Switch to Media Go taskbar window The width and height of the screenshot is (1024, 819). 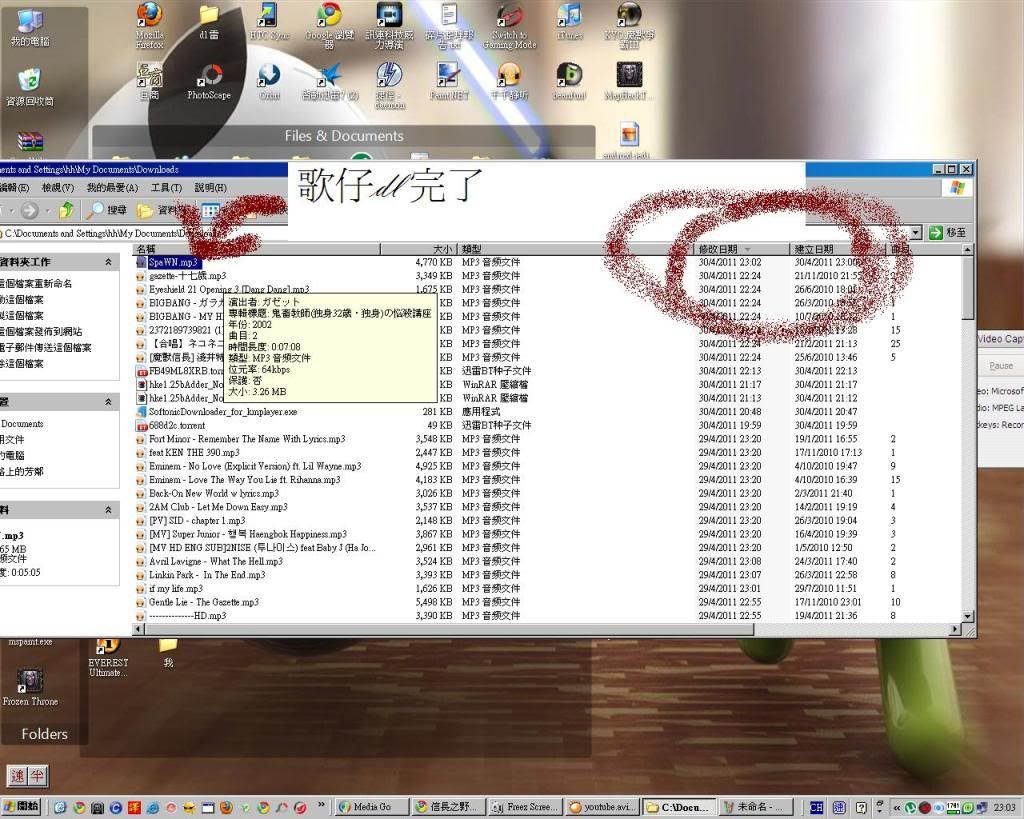click(x=370, y=807)
